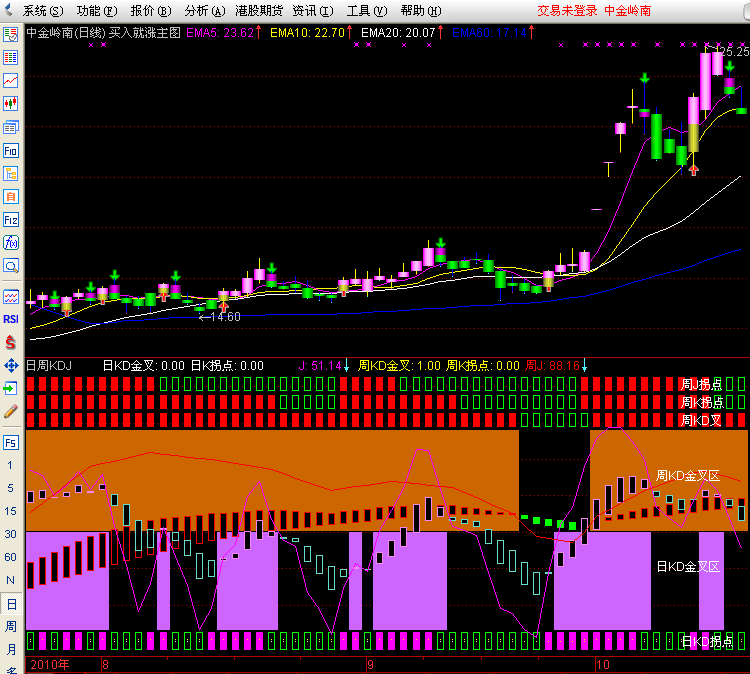Open the 报价(B) menu
The height and width of the screenshot is (674, 750).
pos(151,11)
